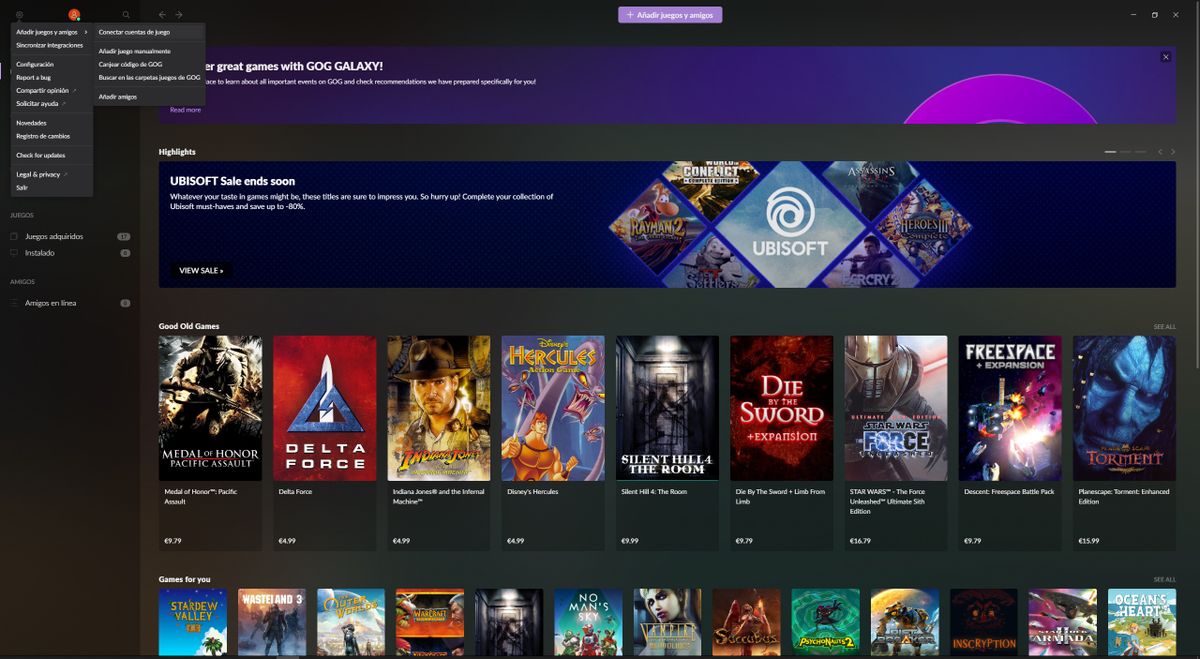Click the Amigos en línea friends icon

(x=13, y=302)
